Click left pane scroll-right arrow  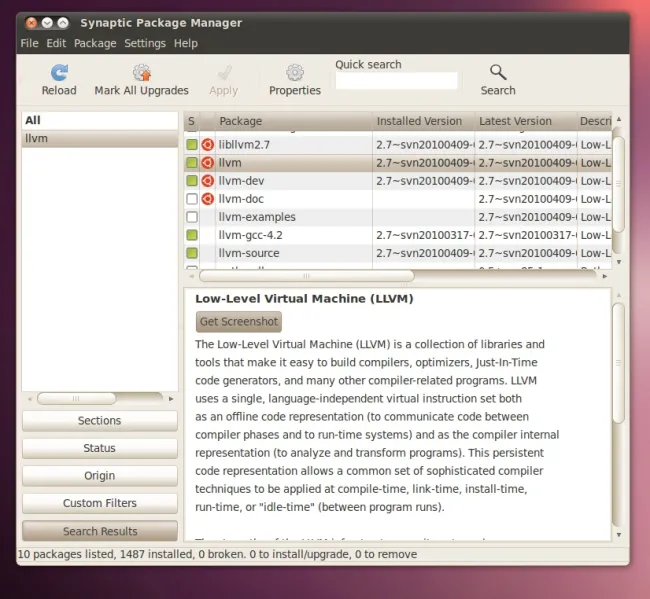point(171,399)
